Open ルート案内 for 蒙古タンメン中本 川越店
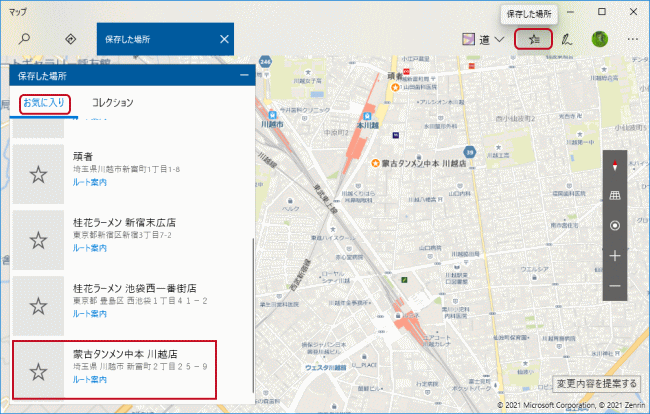Image resolution: width=650 pixels, height=414 pixels. (90, 379)
